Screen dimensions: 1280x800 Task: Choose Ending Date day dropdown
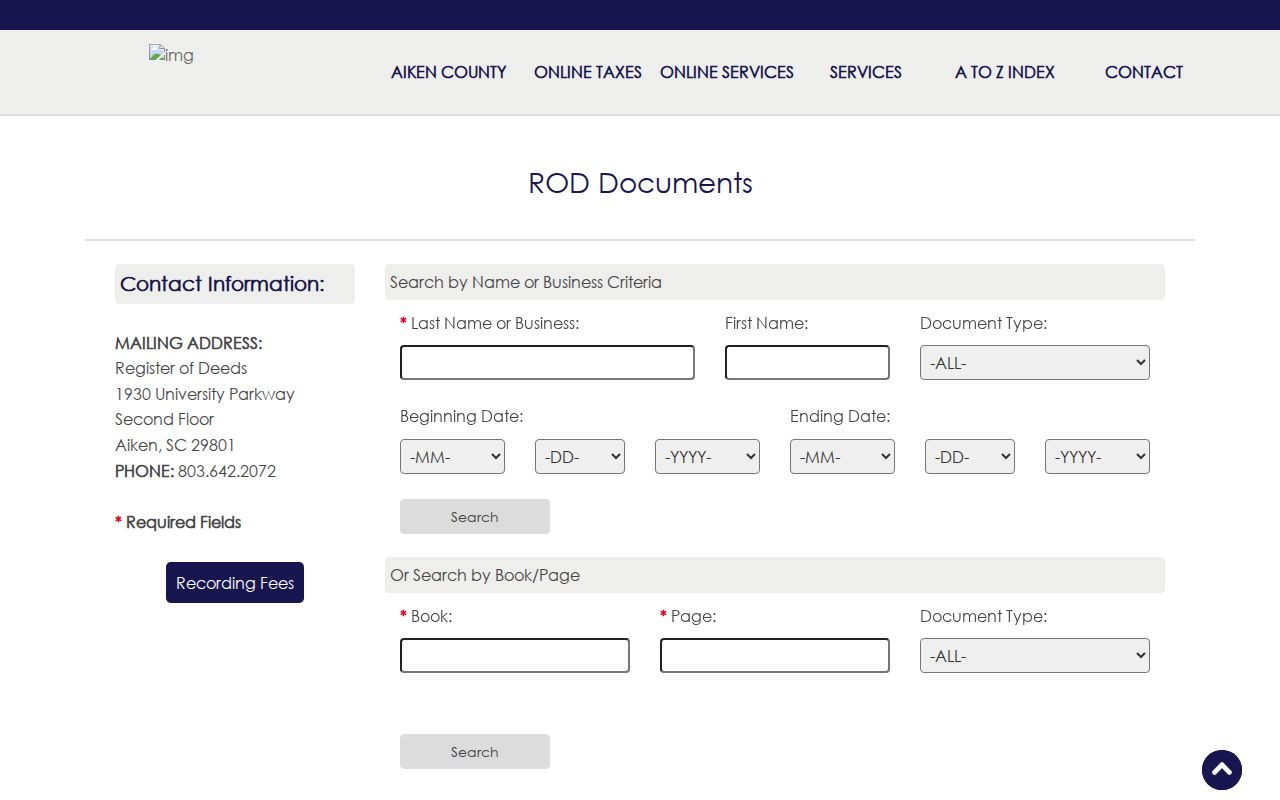(970, 456)
